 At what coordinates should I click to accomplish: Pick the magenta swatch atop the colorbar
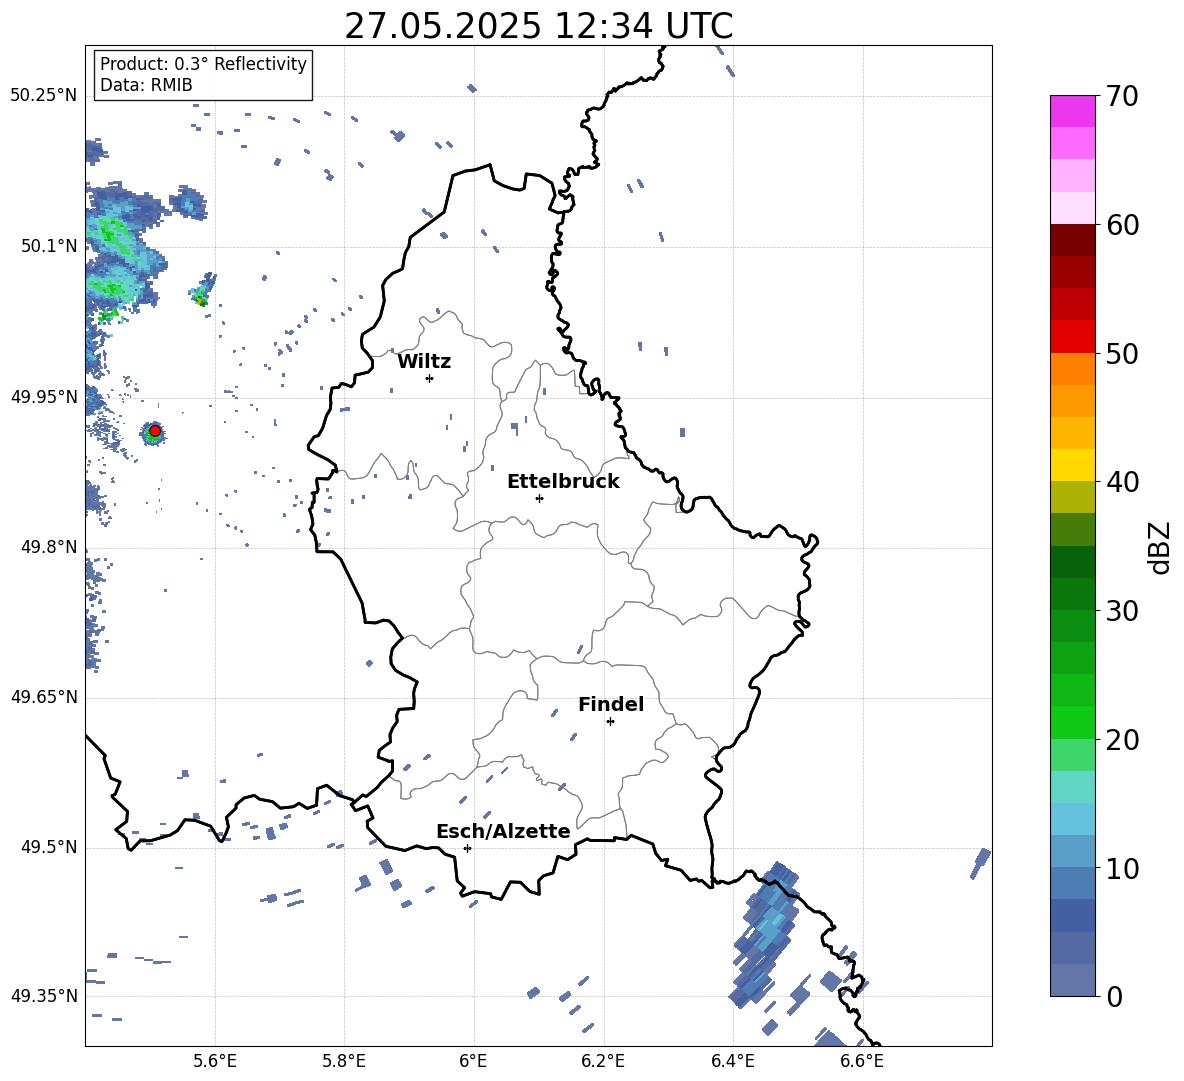pos(1072,111)
